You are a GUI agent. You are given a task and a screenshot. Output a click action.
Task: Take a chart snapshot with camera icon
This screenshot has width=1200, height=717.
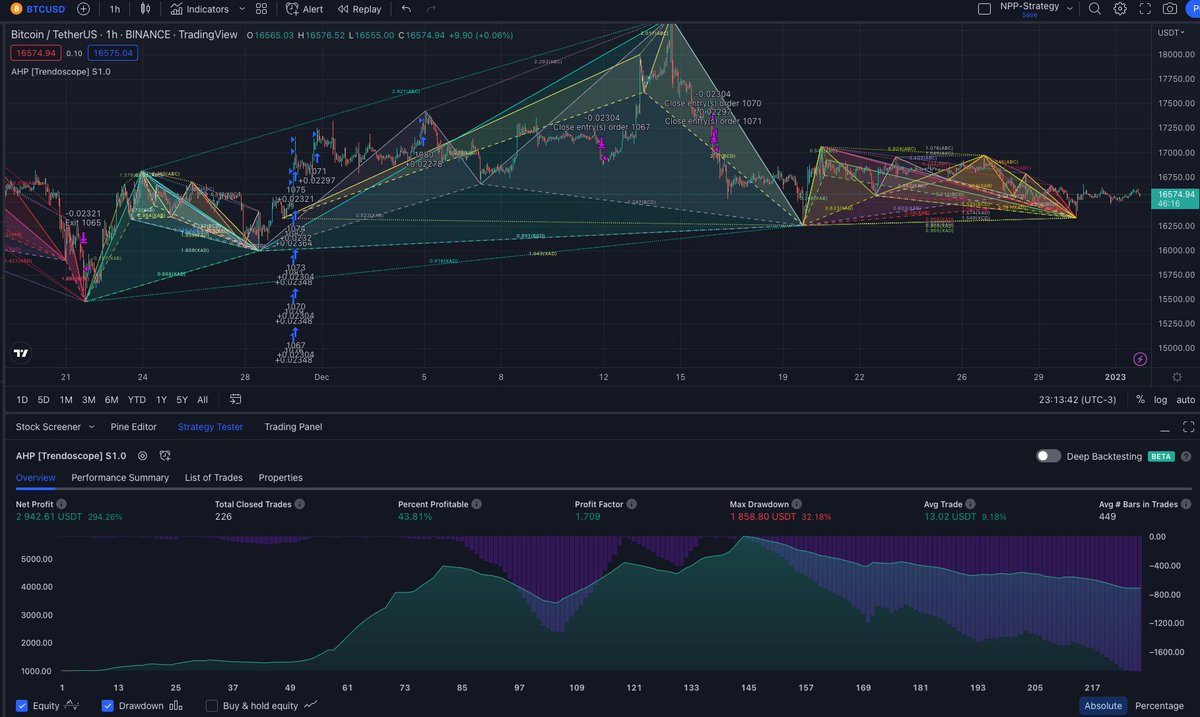1170,9
